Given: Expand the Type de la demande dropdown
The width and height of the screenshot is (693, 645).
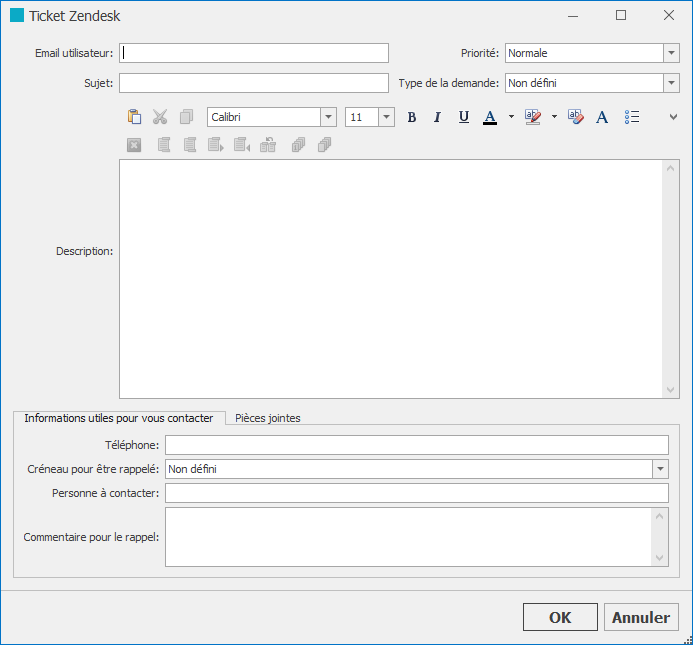Looking at the screenshot, I should pyautogui.click(x=671, y=83).
